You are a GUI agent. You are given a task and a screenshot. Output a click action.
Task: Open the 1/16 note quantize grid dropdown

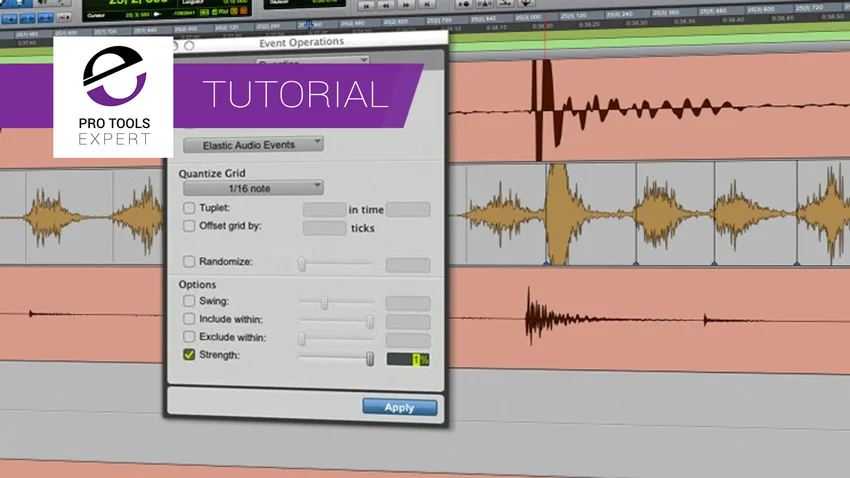(253, 188)
